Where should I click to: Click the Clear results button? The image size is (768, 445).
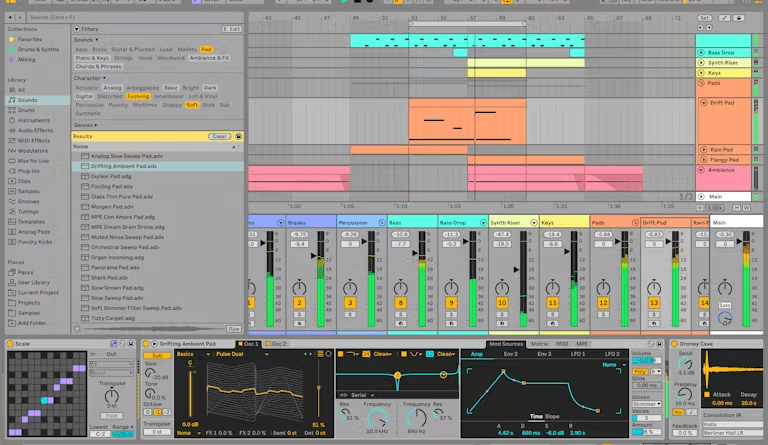pyautogui.click(x=219, y=136)
